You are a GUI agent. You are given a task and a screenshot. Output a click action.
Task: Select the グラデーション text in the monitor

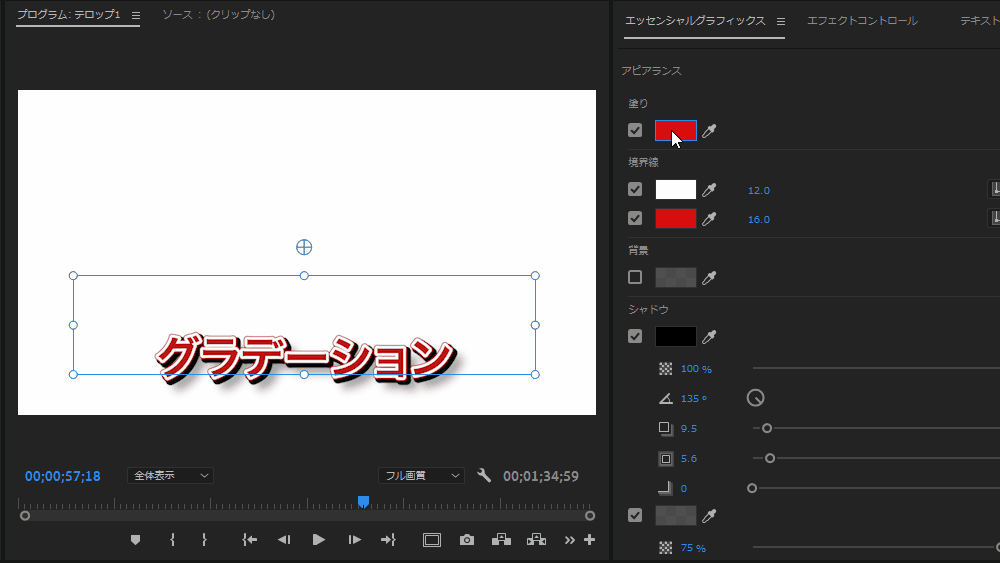pos(305,358)
